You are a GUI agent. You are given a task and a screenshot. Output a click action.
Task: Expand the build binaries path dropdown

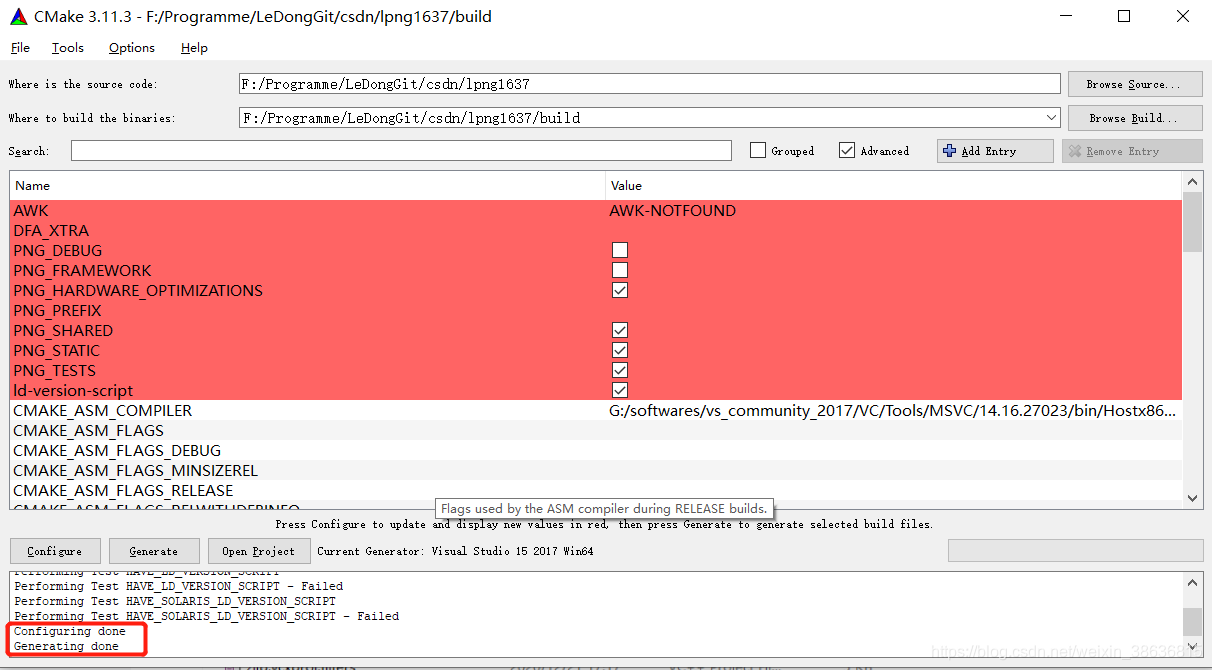[1051, 118]
